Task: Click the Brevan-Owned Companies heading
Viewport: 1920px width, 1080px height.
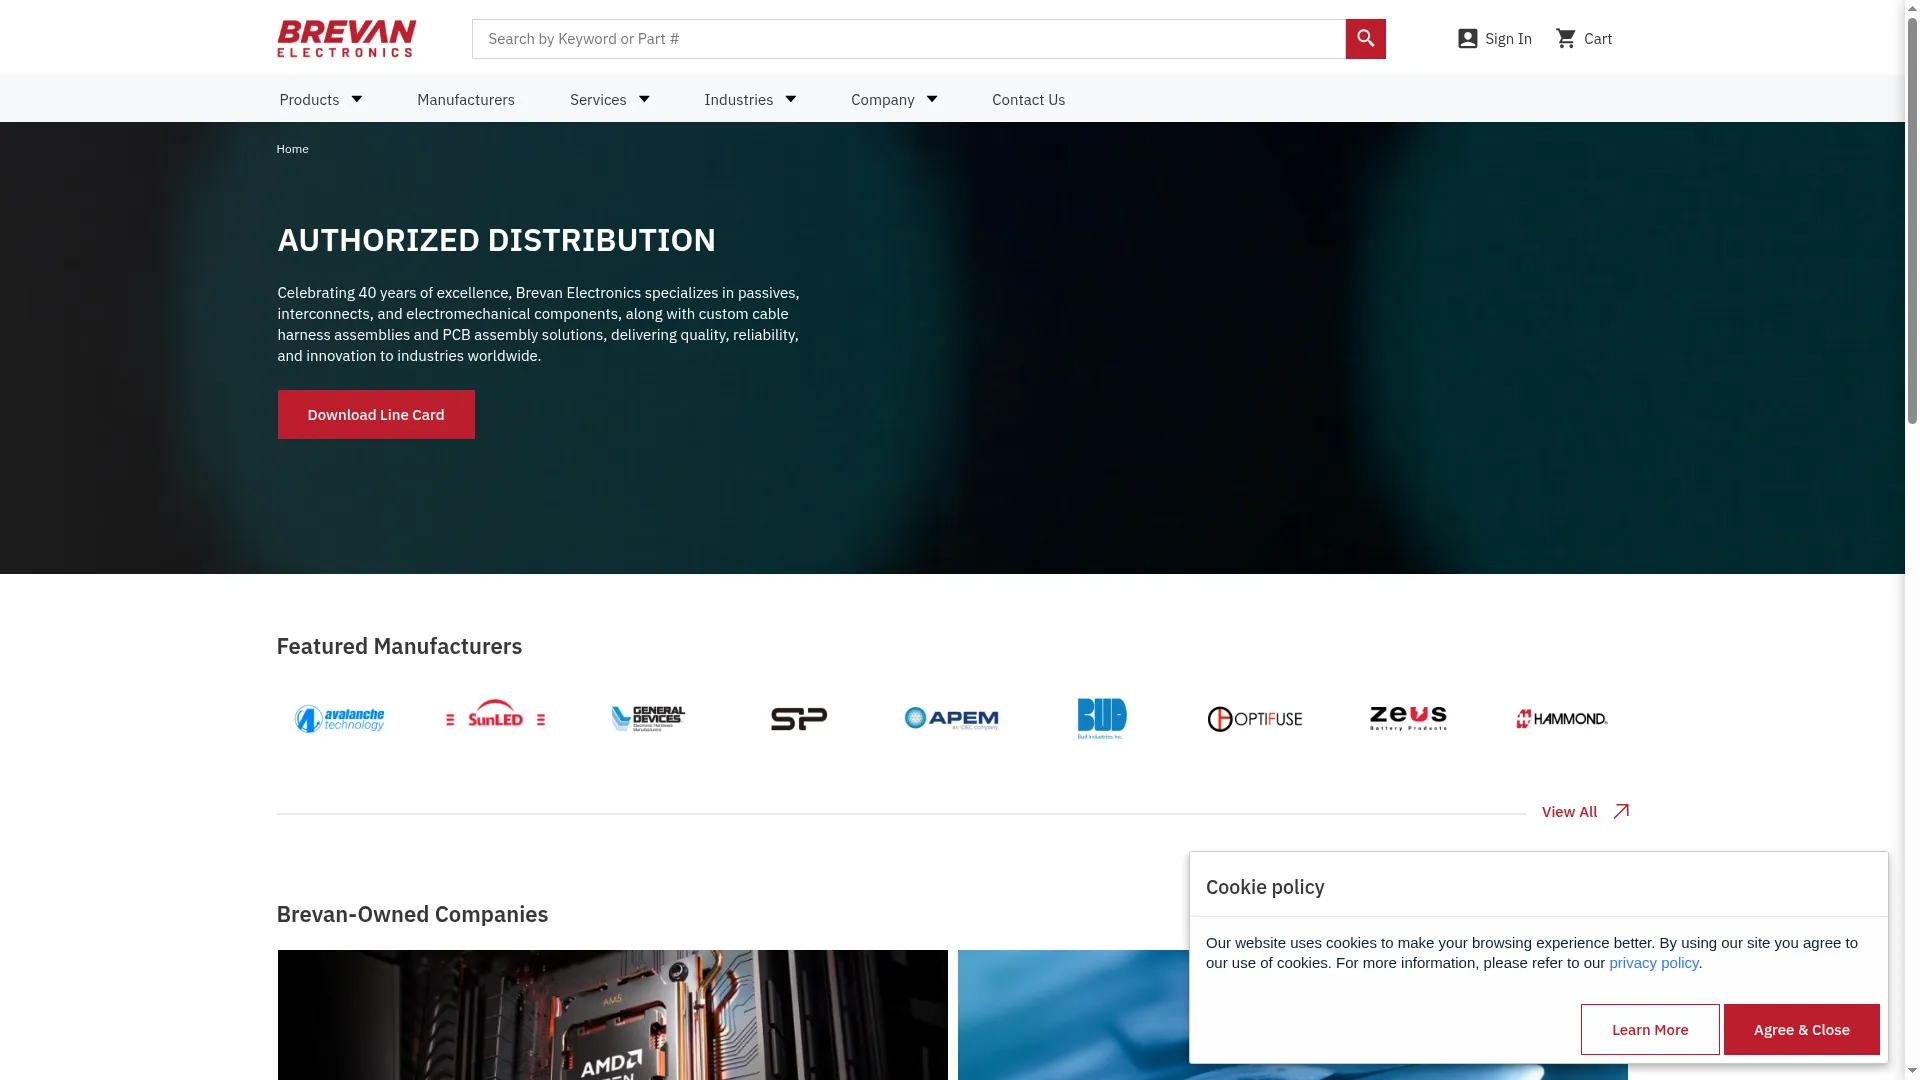Action: click(x=412, y=914)
